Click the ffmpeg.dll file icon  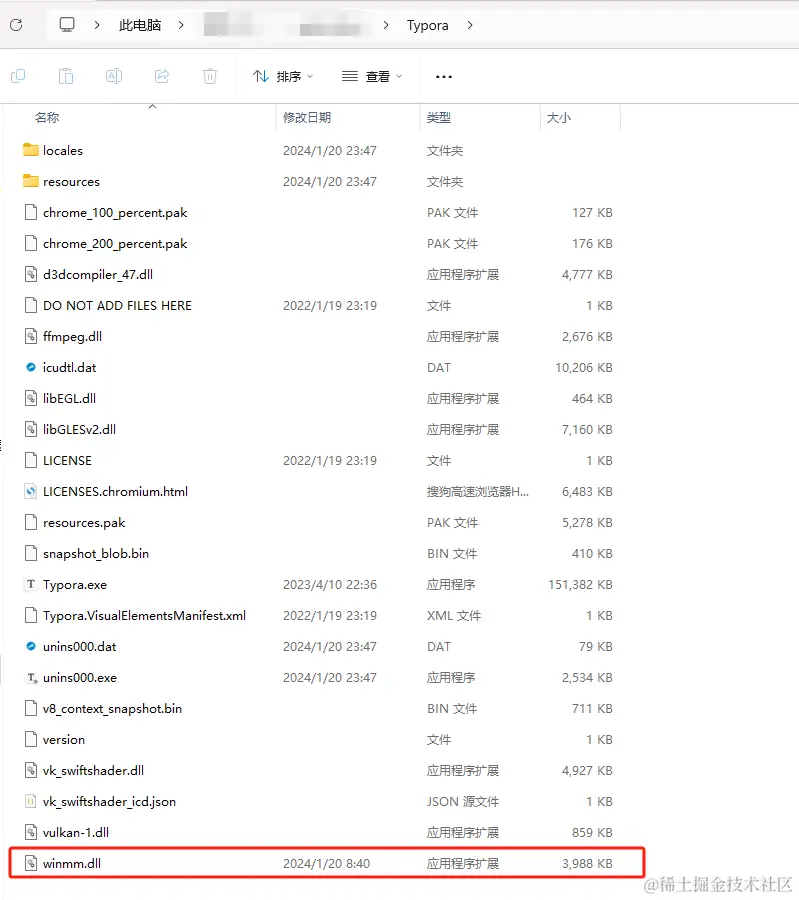coord(31,336)
